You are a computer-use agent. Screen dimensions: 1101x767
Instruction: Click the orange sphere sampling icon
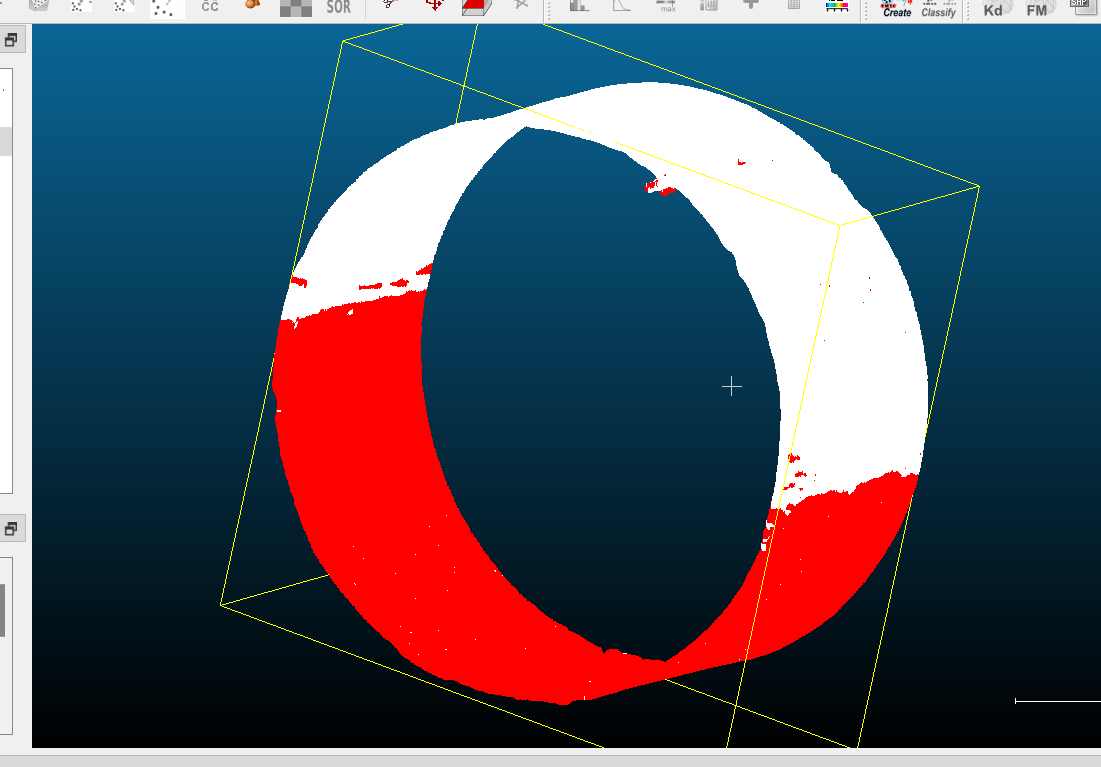pos(252,7)
